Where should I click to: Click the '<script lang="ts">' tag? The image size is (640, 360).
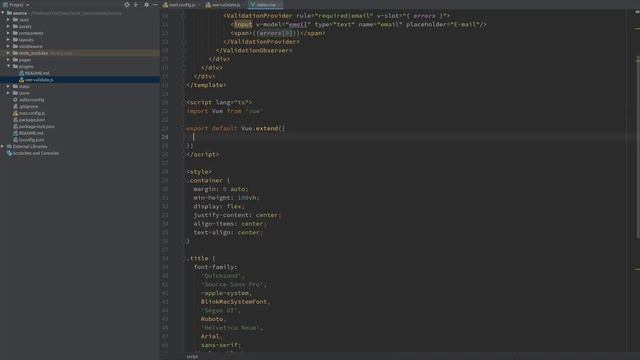pyautogui.click(x=219, y=102)
